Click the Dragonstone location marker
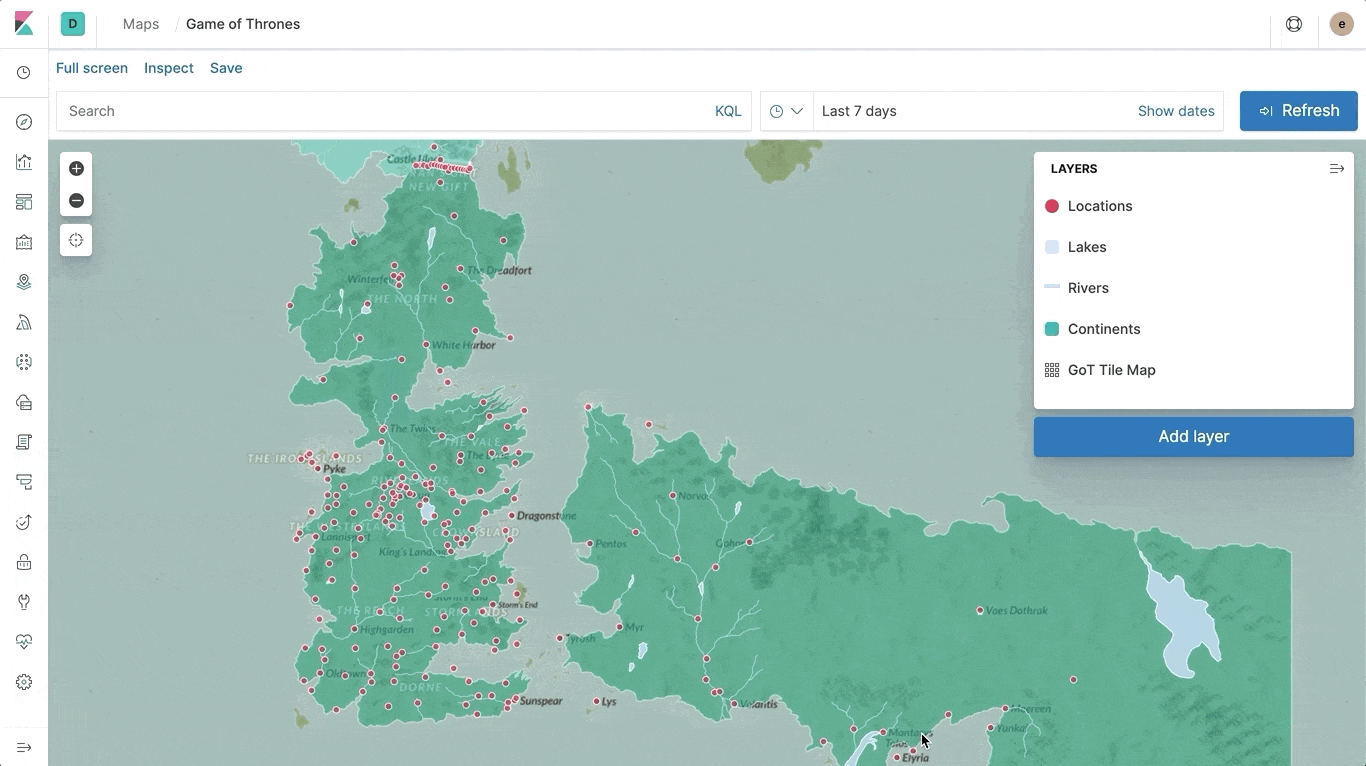Screen dimensions: 1366x766 coord(512,516)
